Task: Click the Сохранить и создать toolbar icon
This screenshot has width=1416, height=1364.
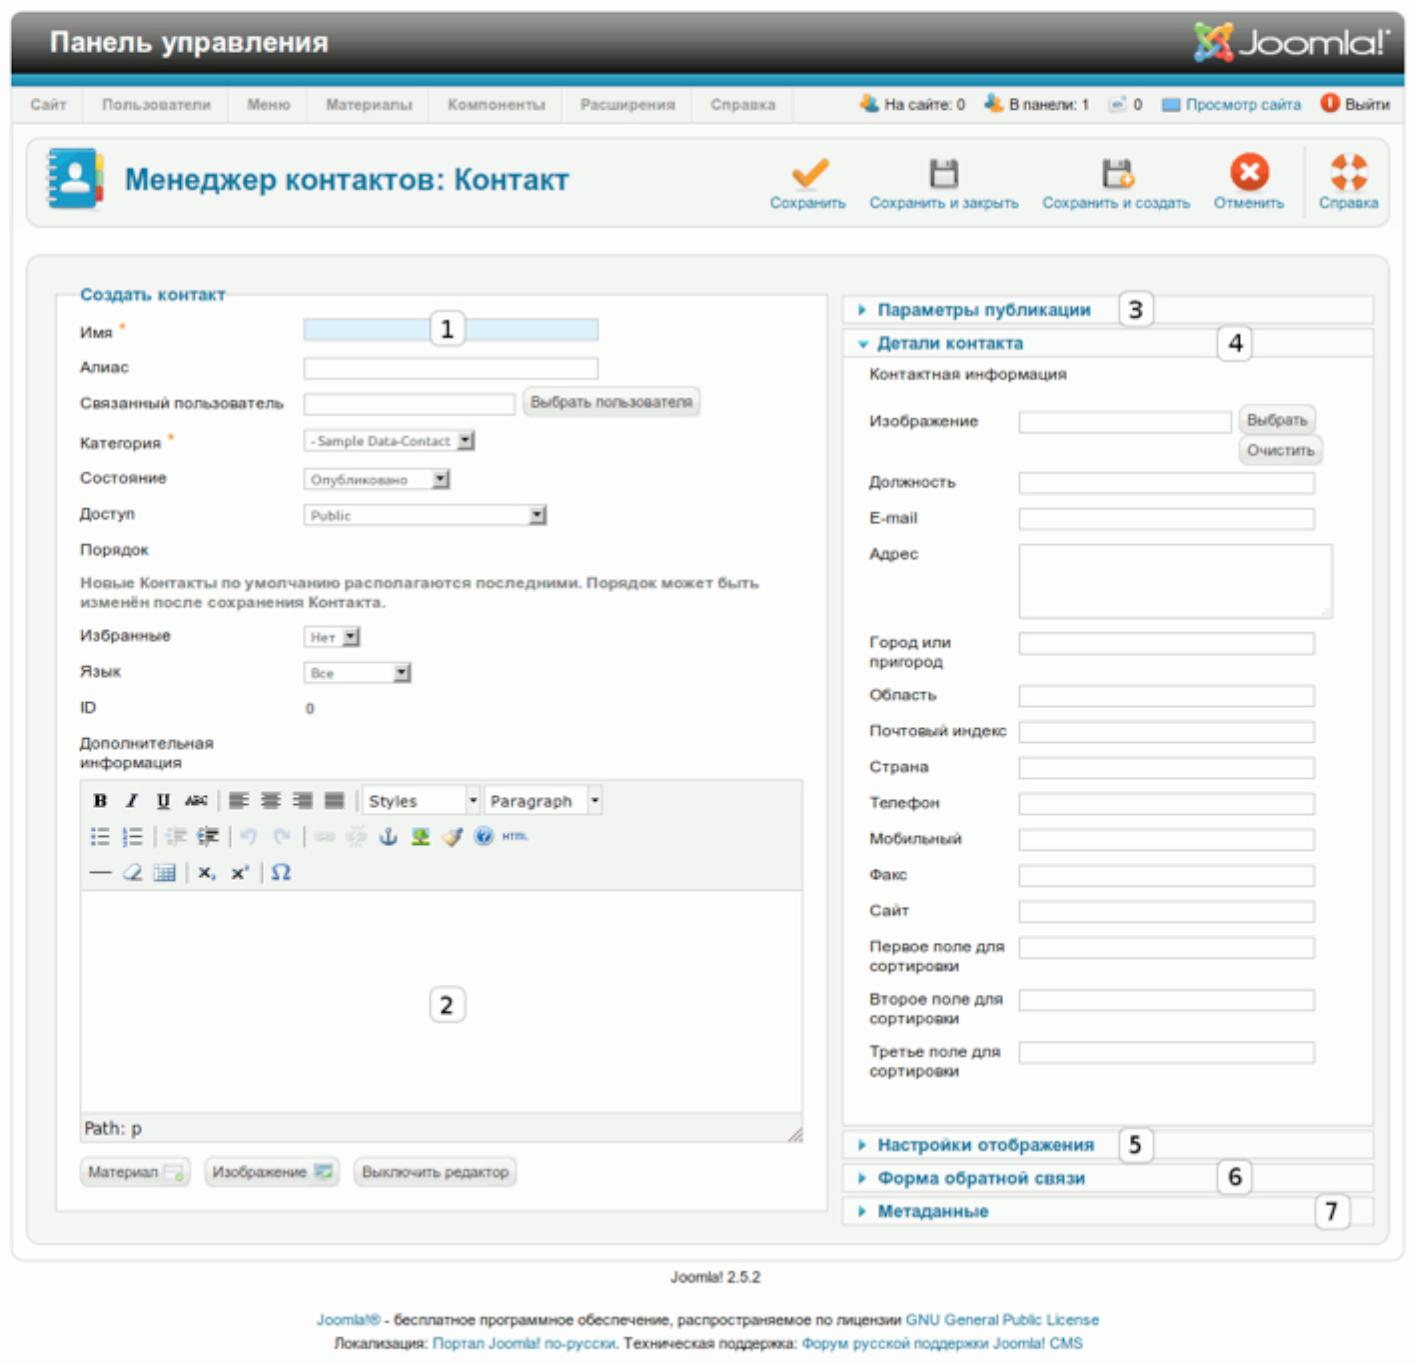Action: coord(1116,174)
